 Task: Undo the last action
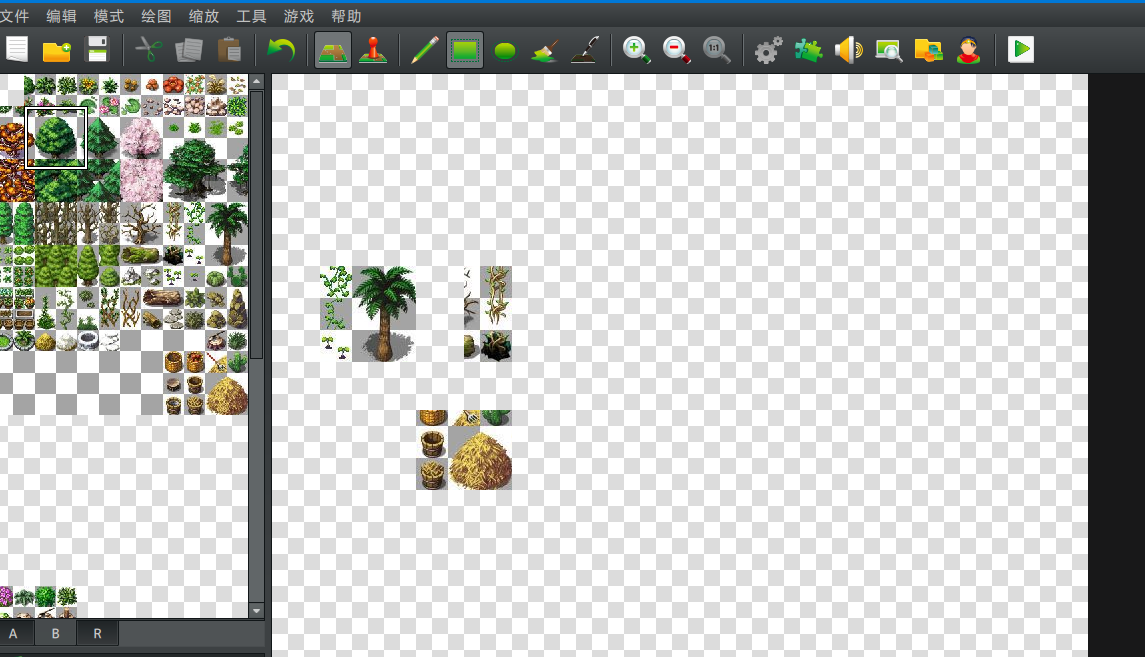(x=280, y=50)
